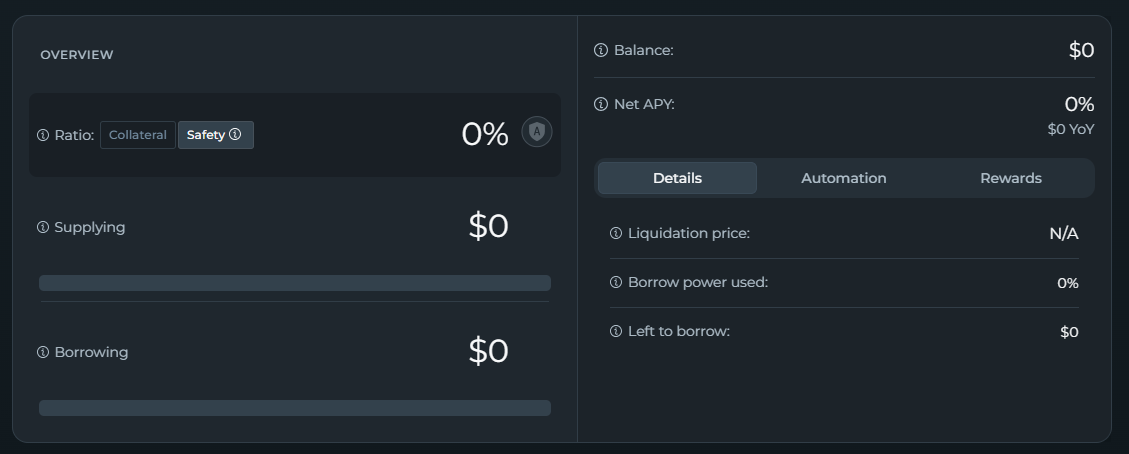
Task: Click the info icon next to Balance
Action: point(601,50)
